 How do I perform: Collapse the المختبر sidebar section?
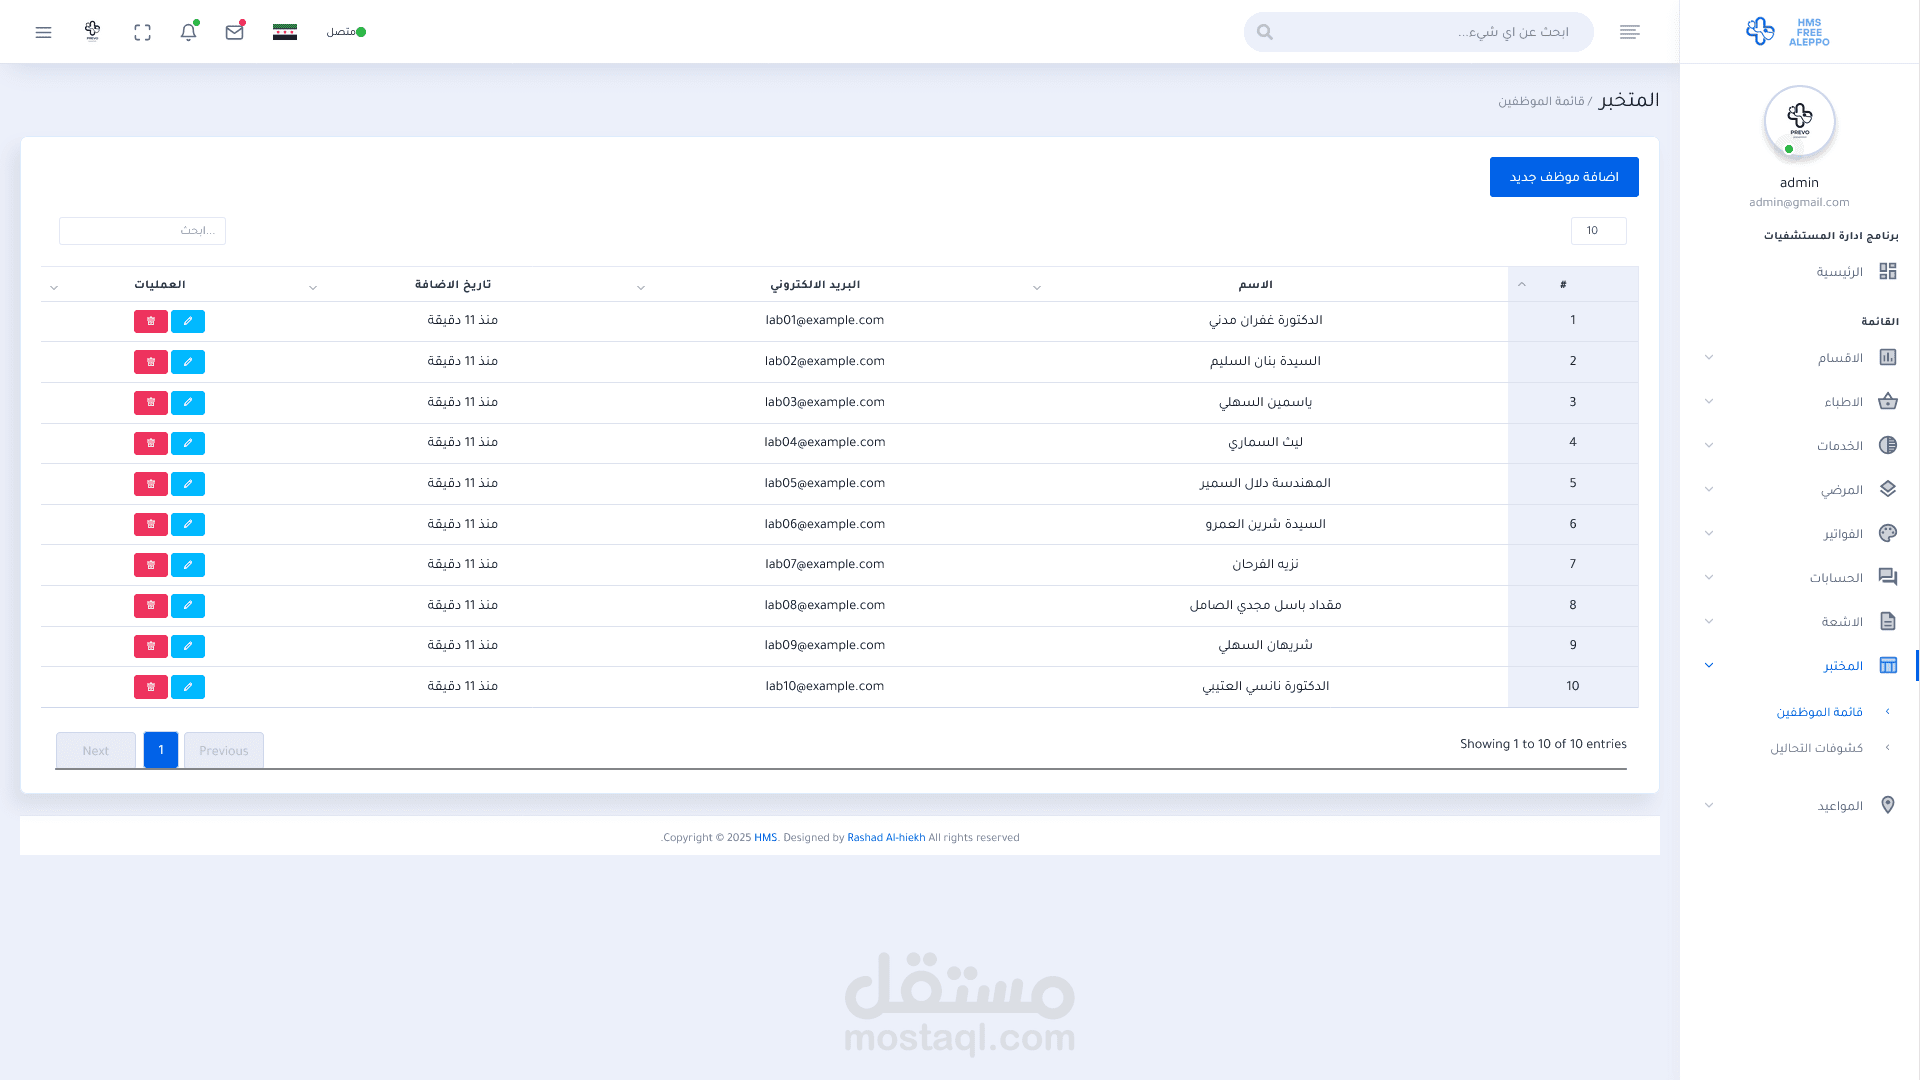click(x=1842, y=666)
